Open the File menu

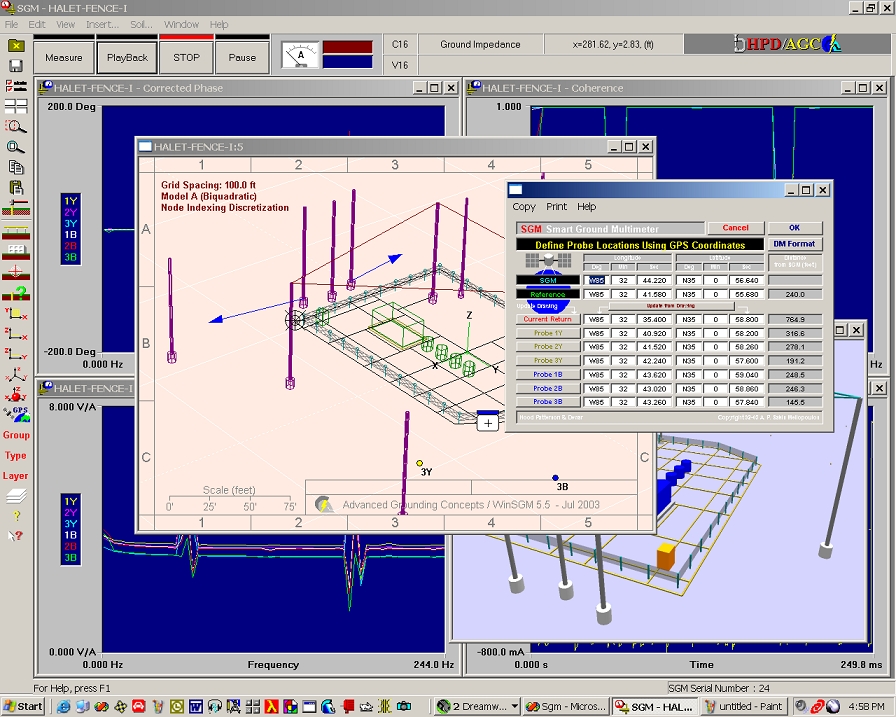(x=11, y=25)
